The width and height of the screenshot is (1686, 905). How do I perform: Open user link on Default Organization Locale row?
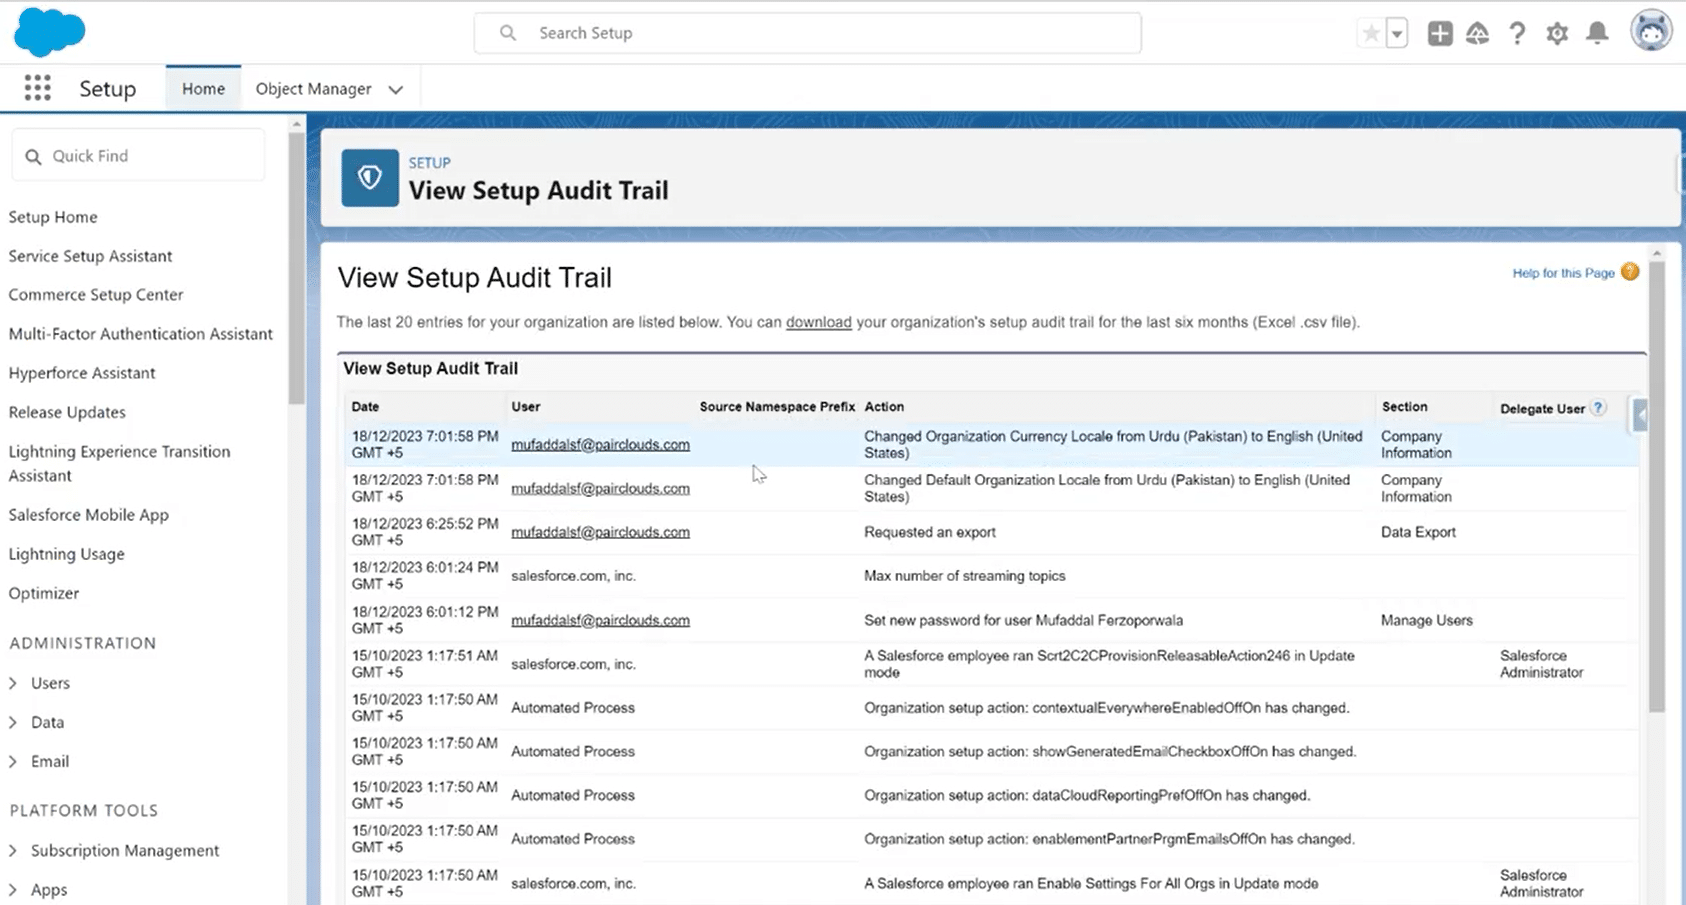pos(600,488)
